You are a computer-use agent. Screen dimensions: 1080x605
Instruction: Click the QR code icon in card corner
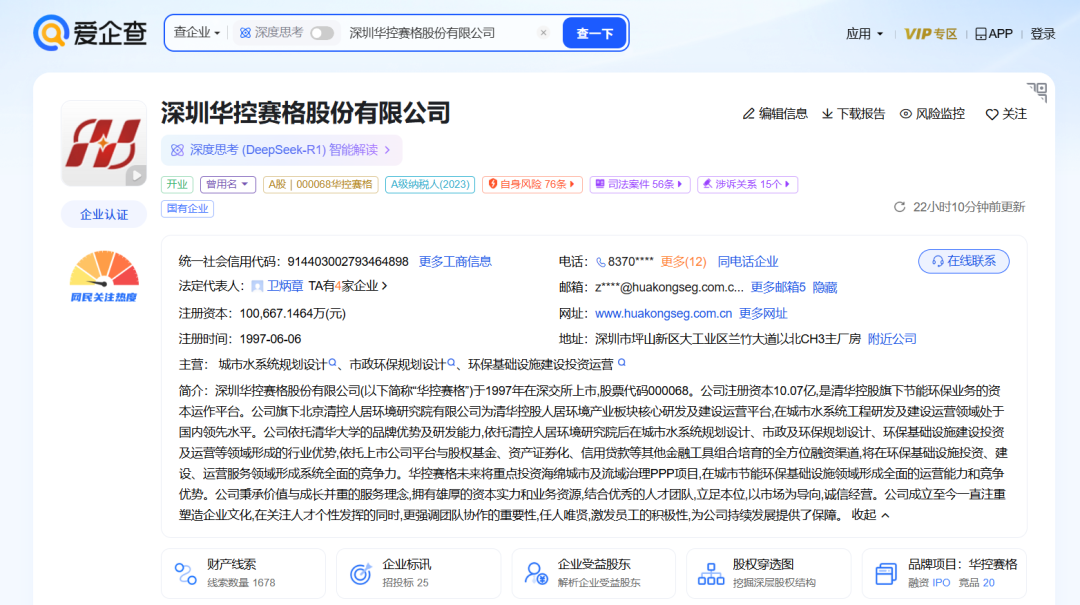[1037, 92]
